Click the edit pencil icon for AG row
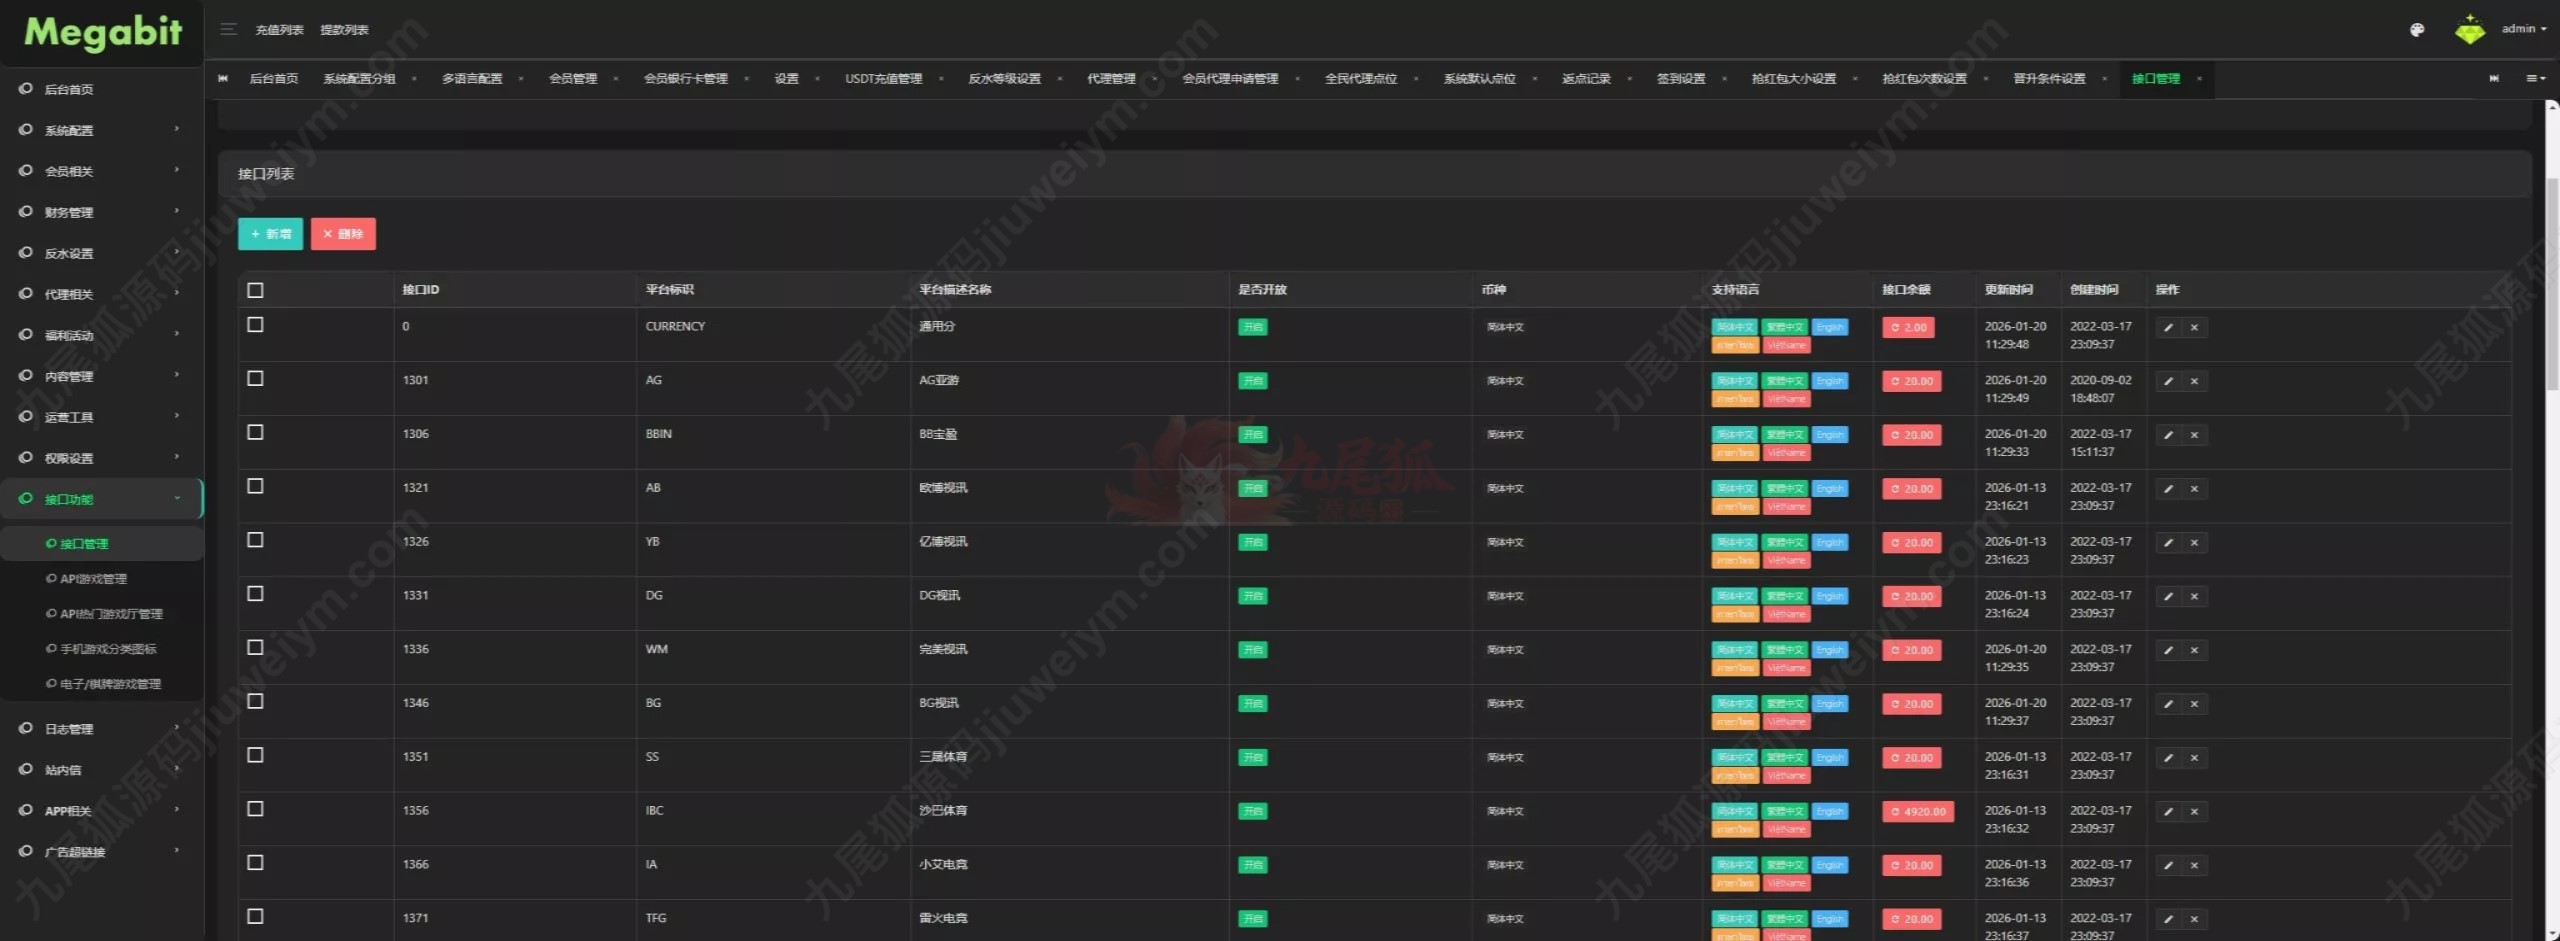The image size is (2560, 941). click(2167, 381)
